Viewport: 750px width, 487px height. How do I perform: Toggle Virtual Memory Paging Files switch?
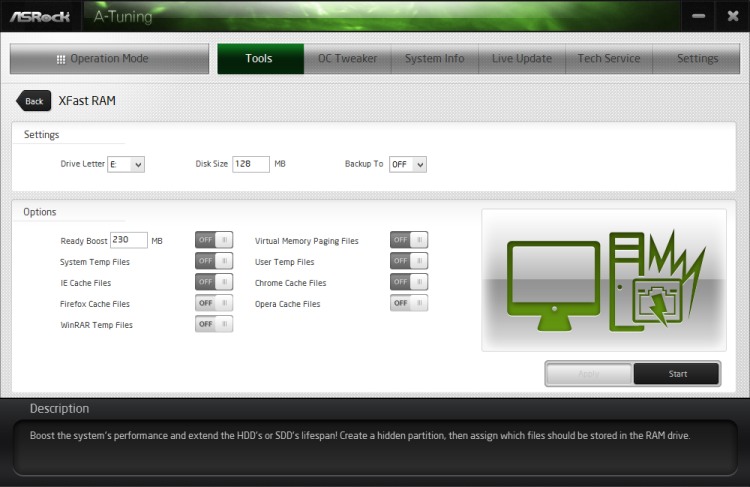[x=408, y=240]
